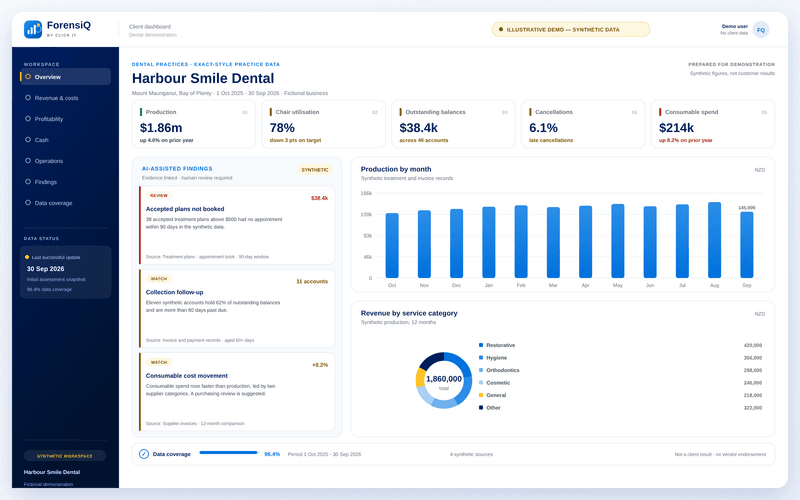Click the May bar in production chart
This screenshot has height=500, width=800.
click(x=617, y=241)
